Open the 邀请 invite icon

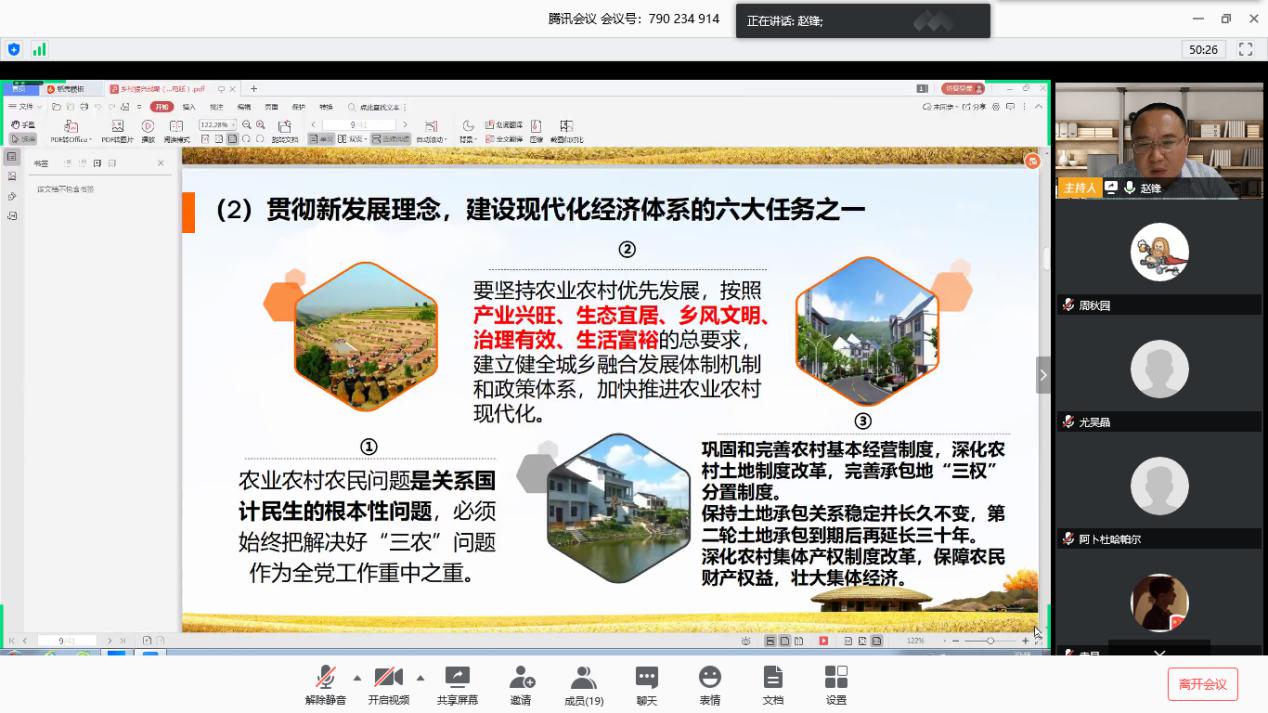[x=521, y=685]
